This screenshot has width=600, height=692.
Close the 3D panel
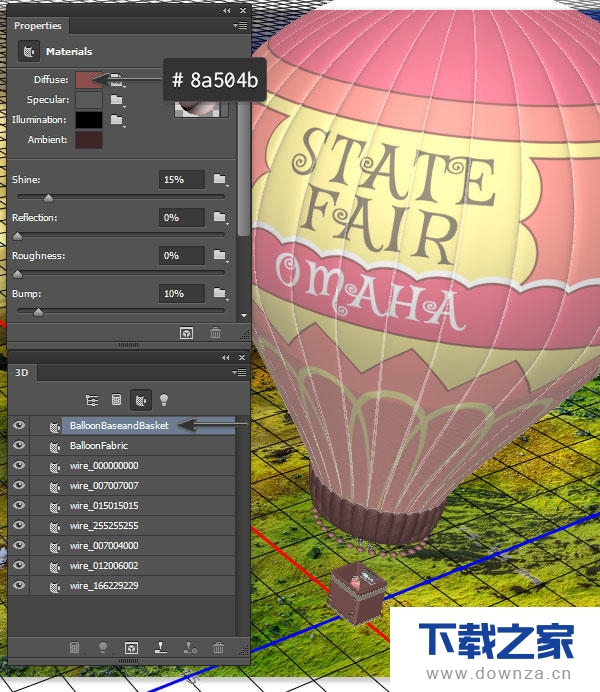pos(242,357)
